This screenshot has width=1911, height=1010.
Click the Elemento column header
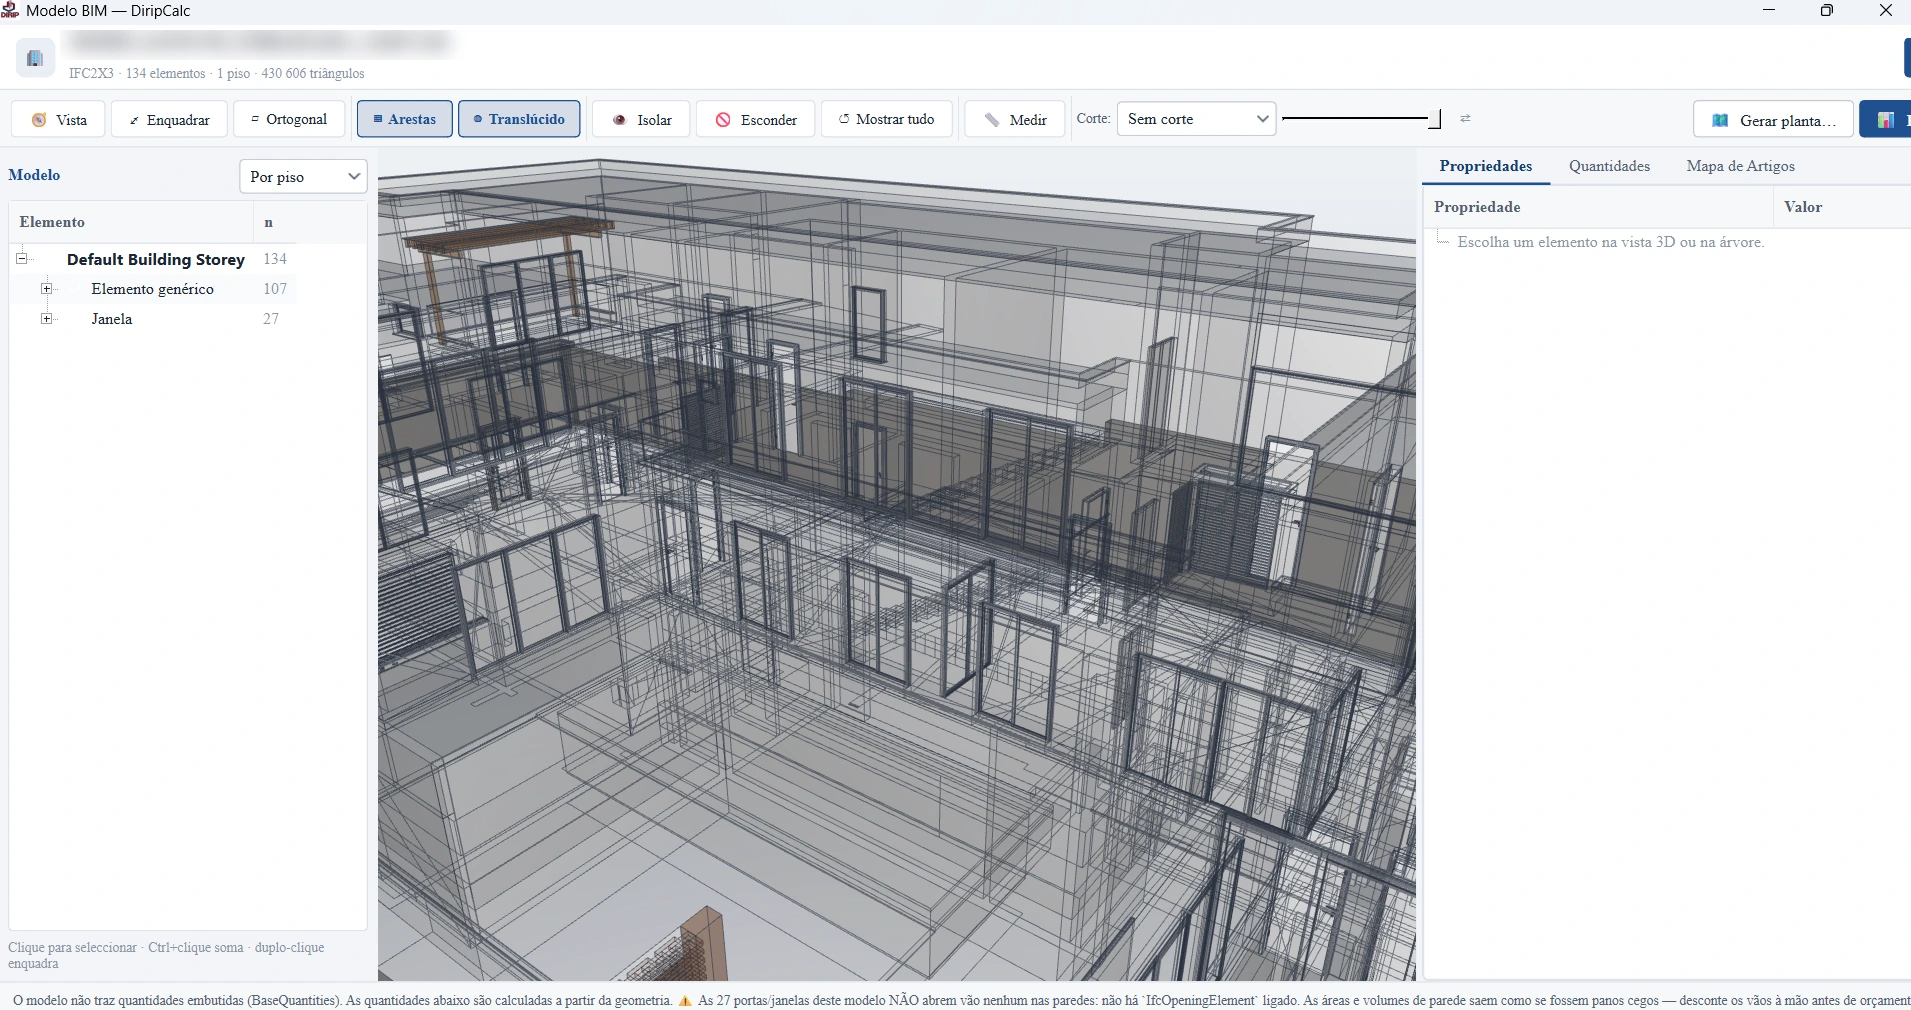point(130,222)
